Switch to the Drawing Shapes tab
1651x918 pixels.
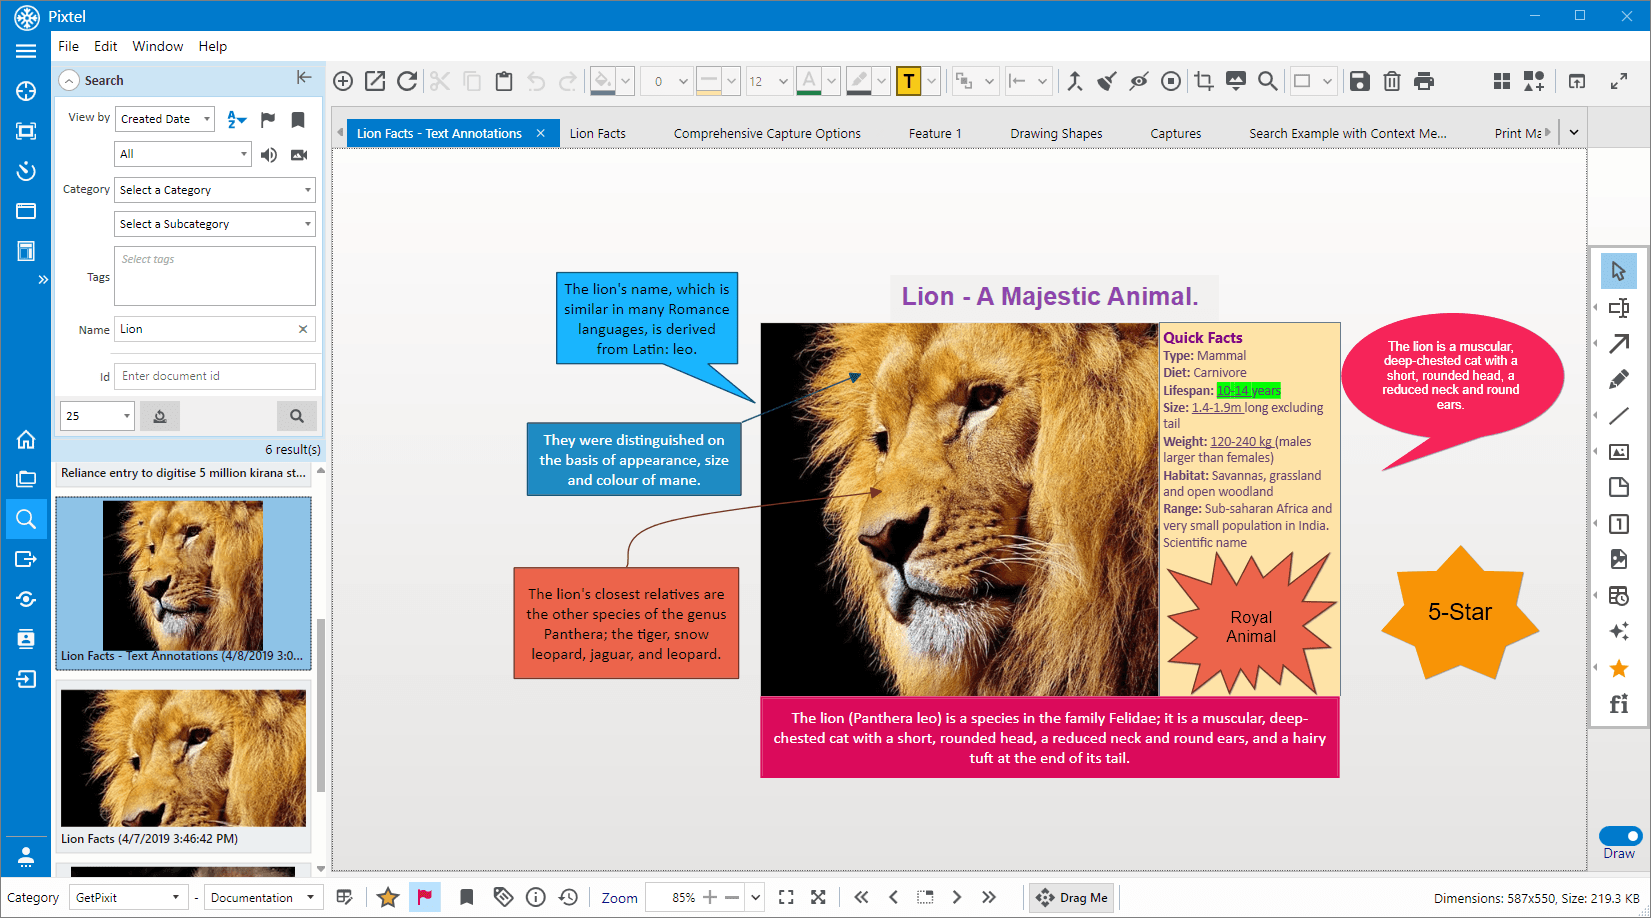tap(1056, 133)
